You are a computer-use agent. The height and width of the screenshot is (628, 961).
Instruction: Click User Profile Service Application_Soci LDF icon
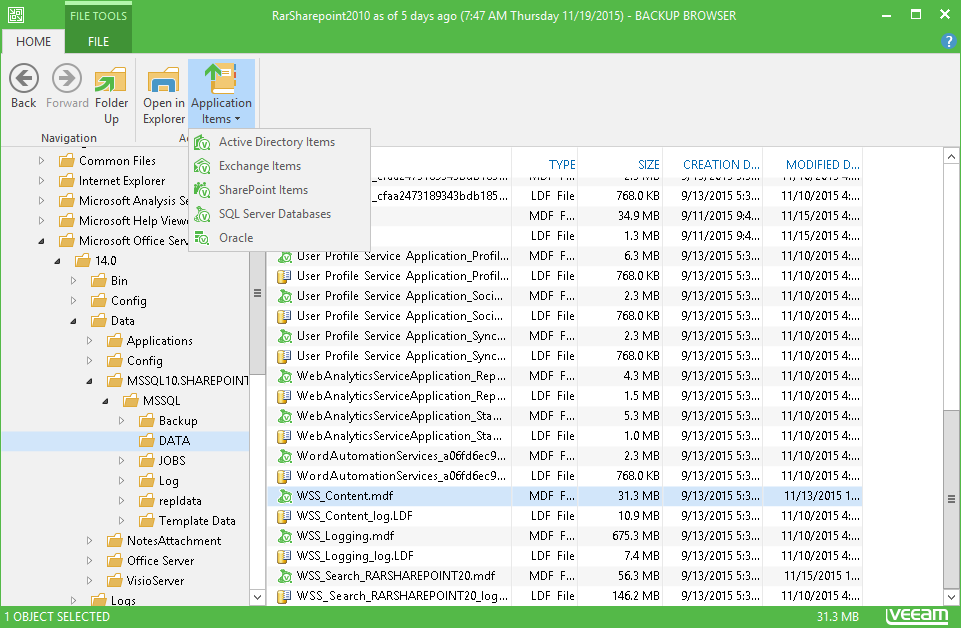click(284, 316)
